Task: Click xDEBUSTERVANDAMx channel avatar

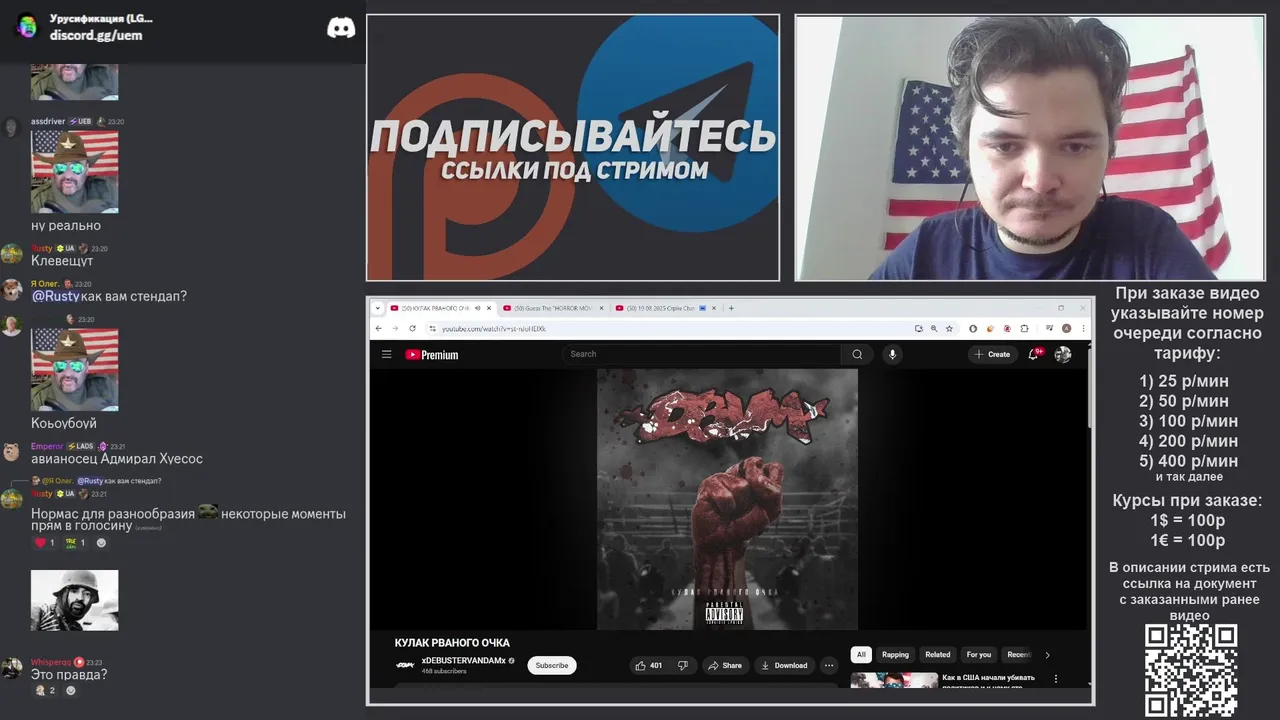Action: [405, 665]
